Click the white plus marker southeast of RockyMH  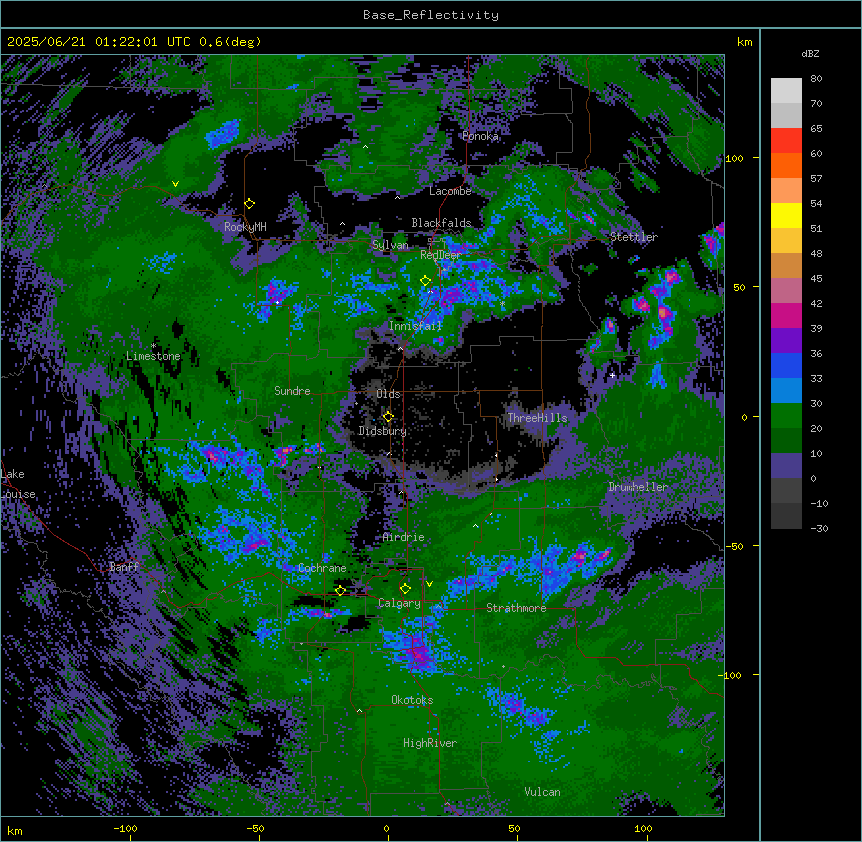(x=278, y=302)
